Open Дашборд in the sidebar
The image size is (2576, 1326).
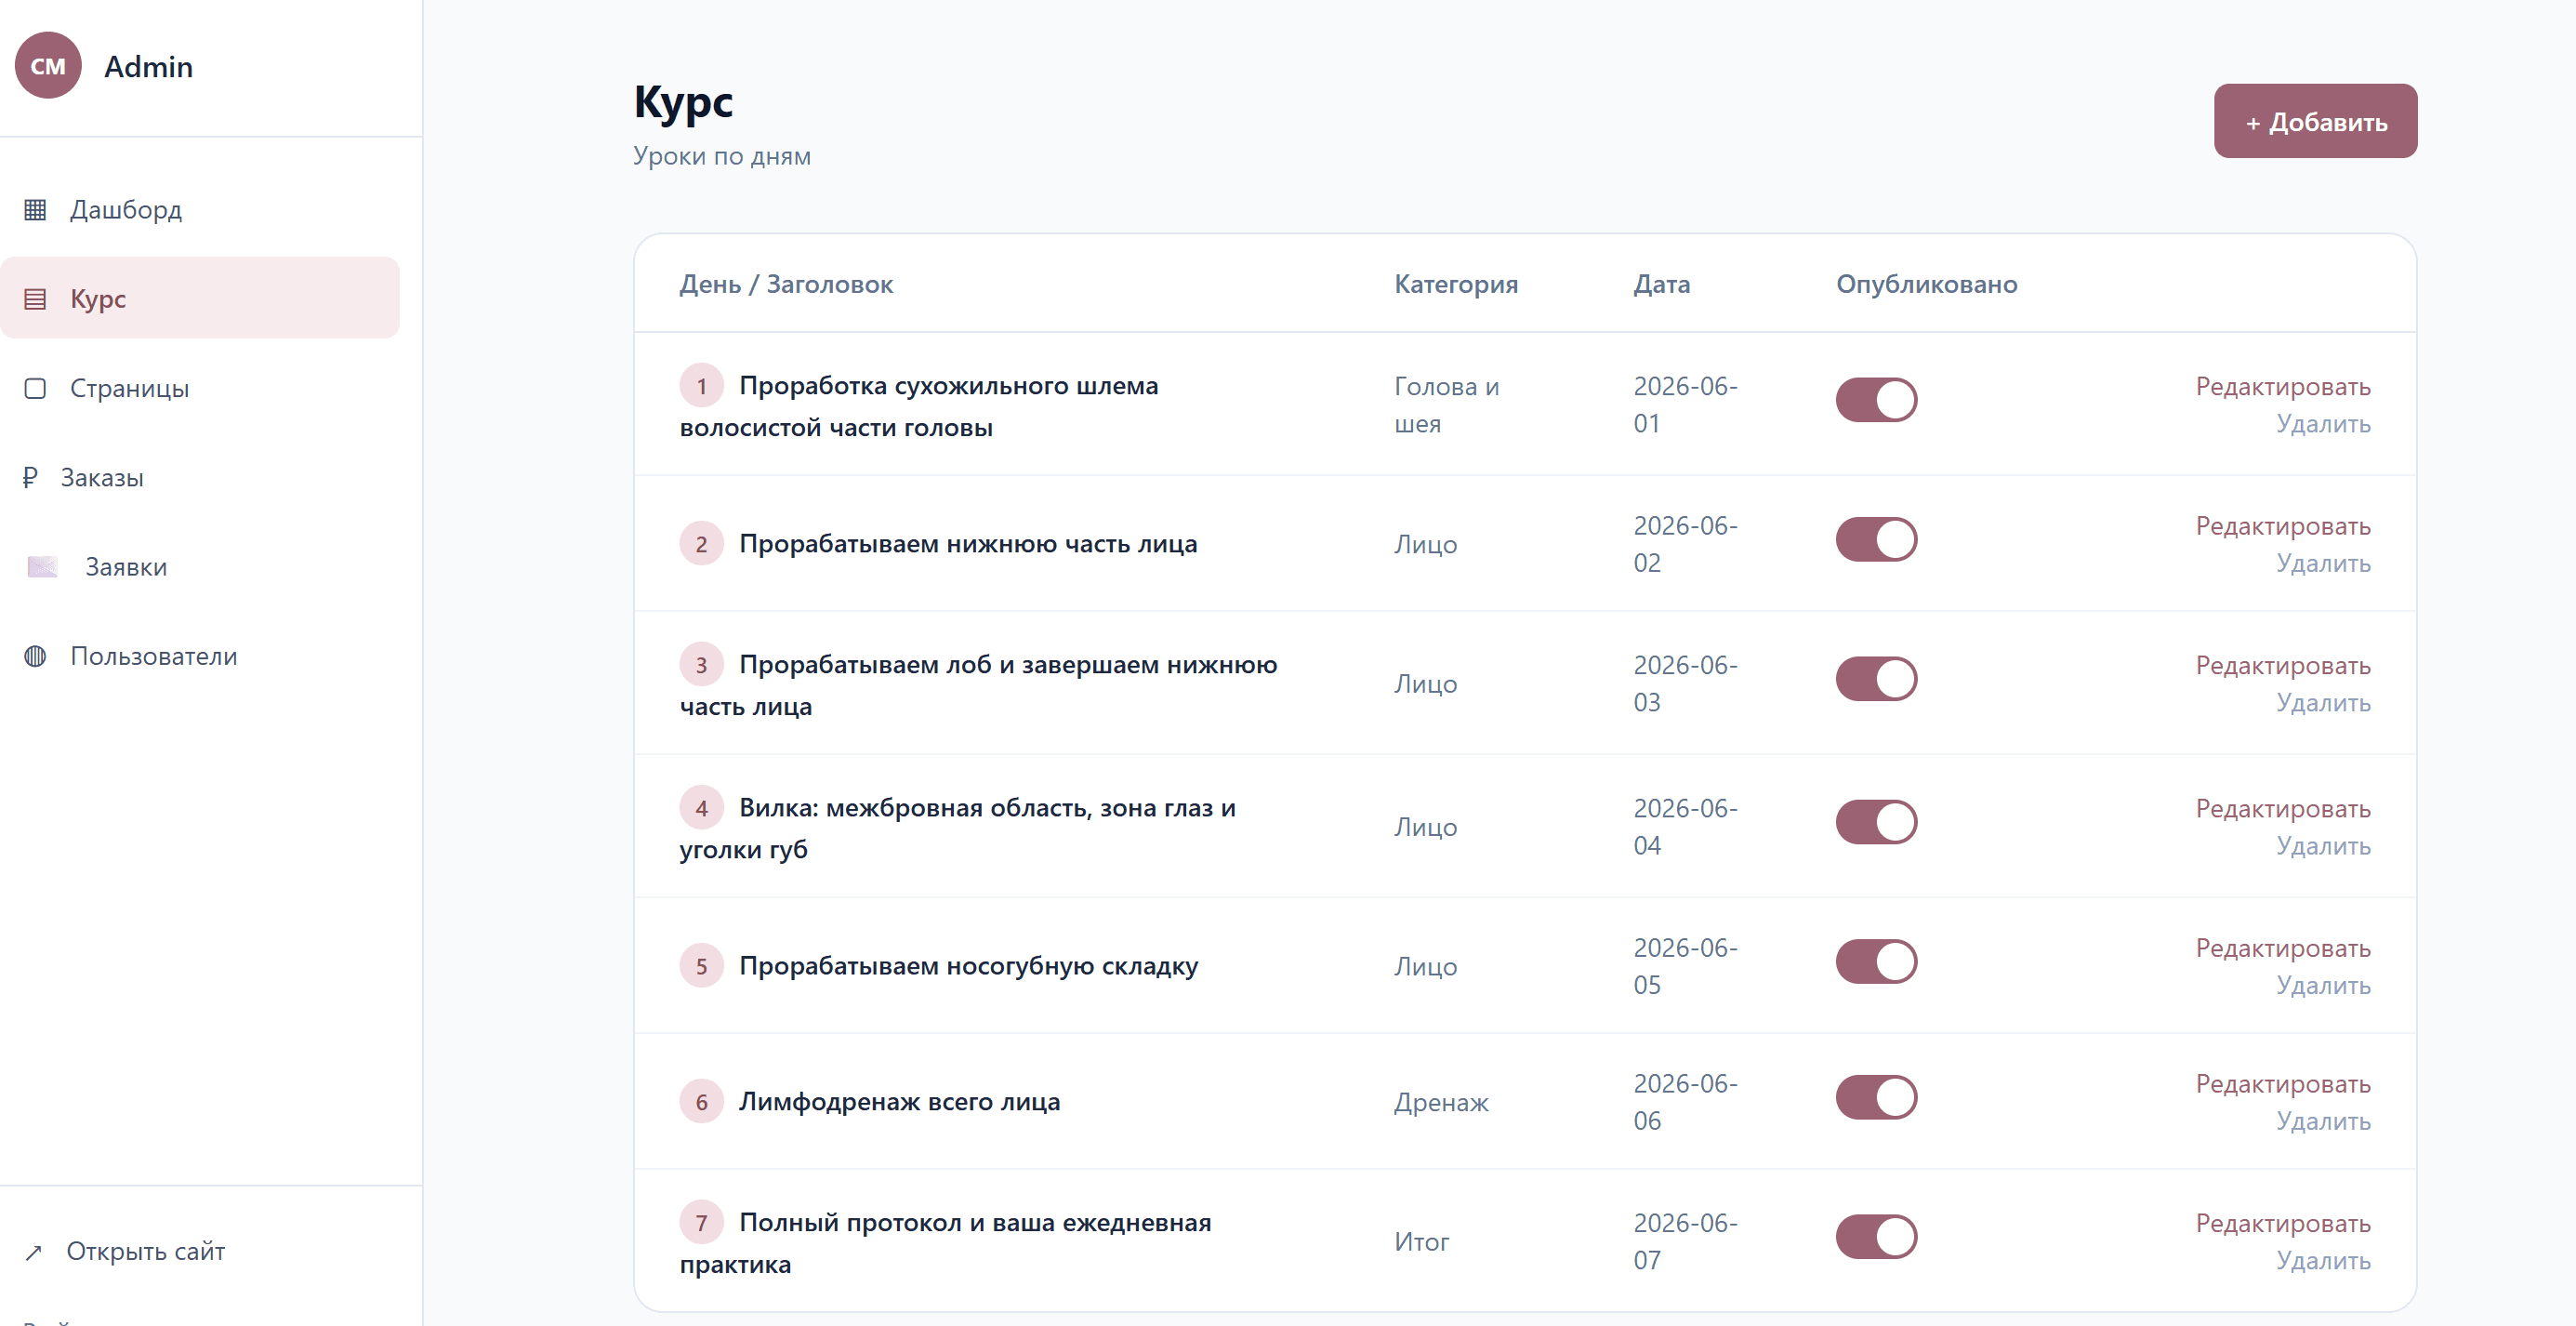pyautogui.click(x=200, y=210)
